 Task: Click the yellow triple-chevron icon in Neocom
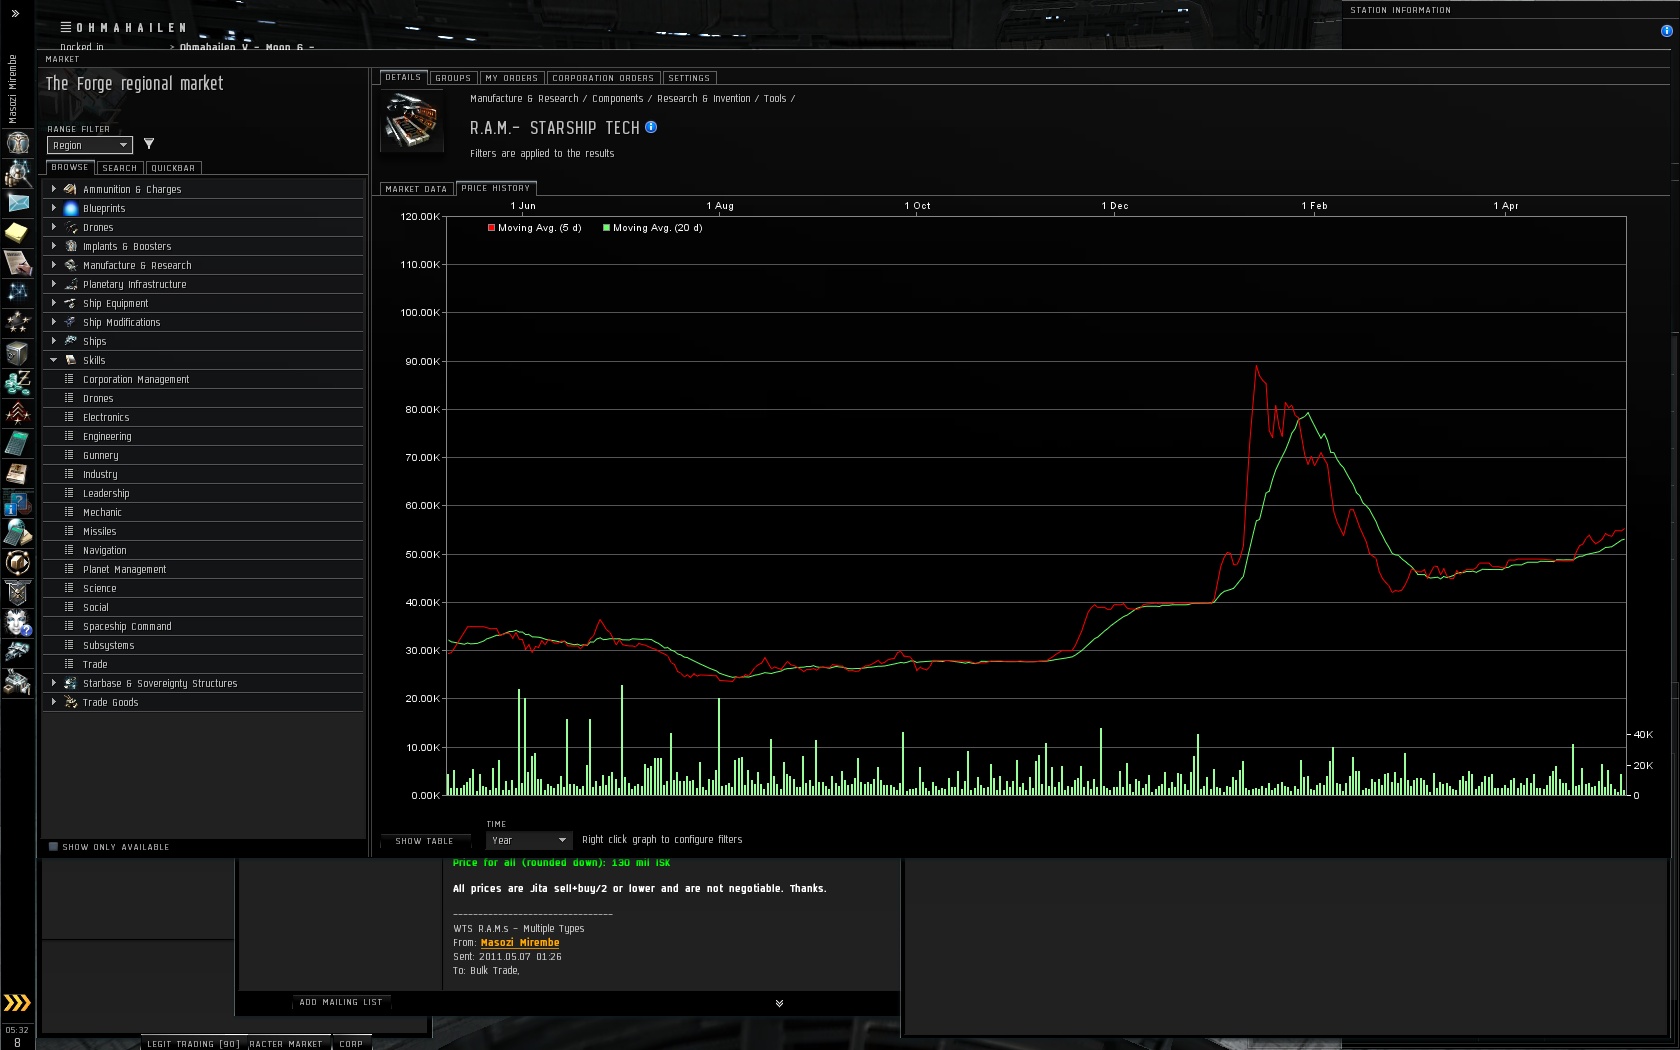17,1003
